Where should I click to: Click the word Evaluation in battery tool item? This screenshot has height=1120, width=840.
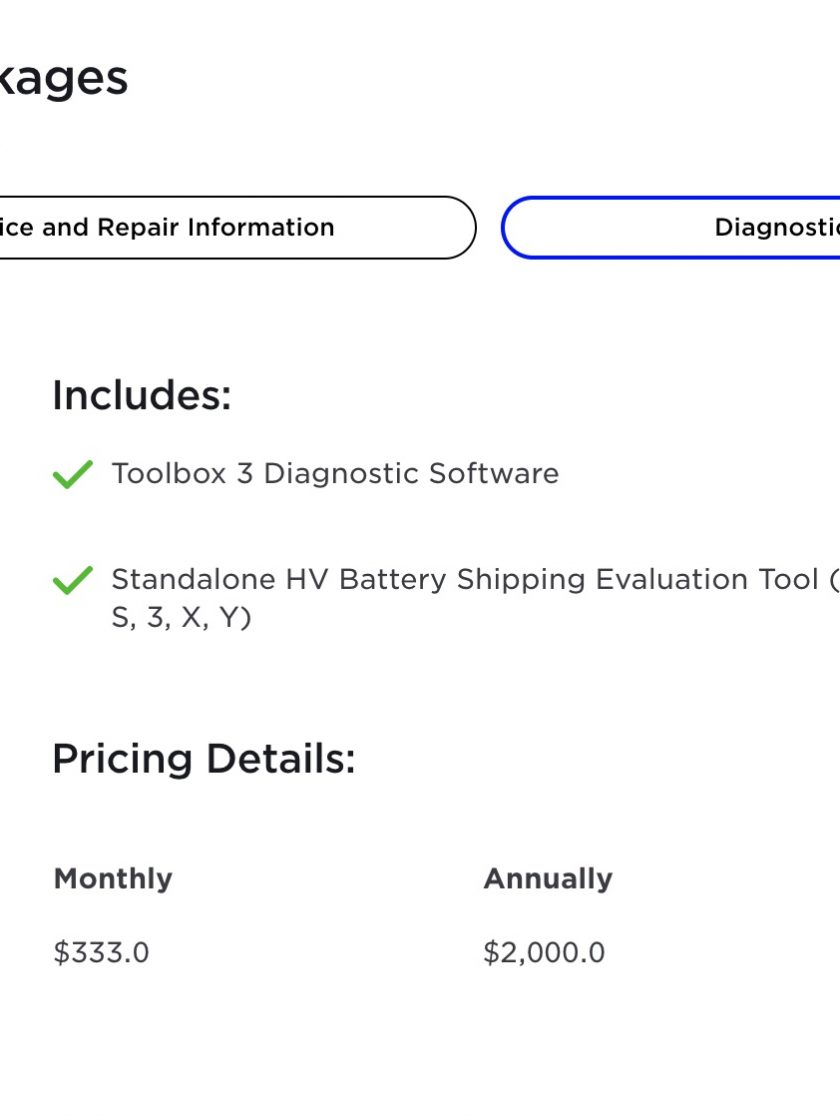pos(671,579)
